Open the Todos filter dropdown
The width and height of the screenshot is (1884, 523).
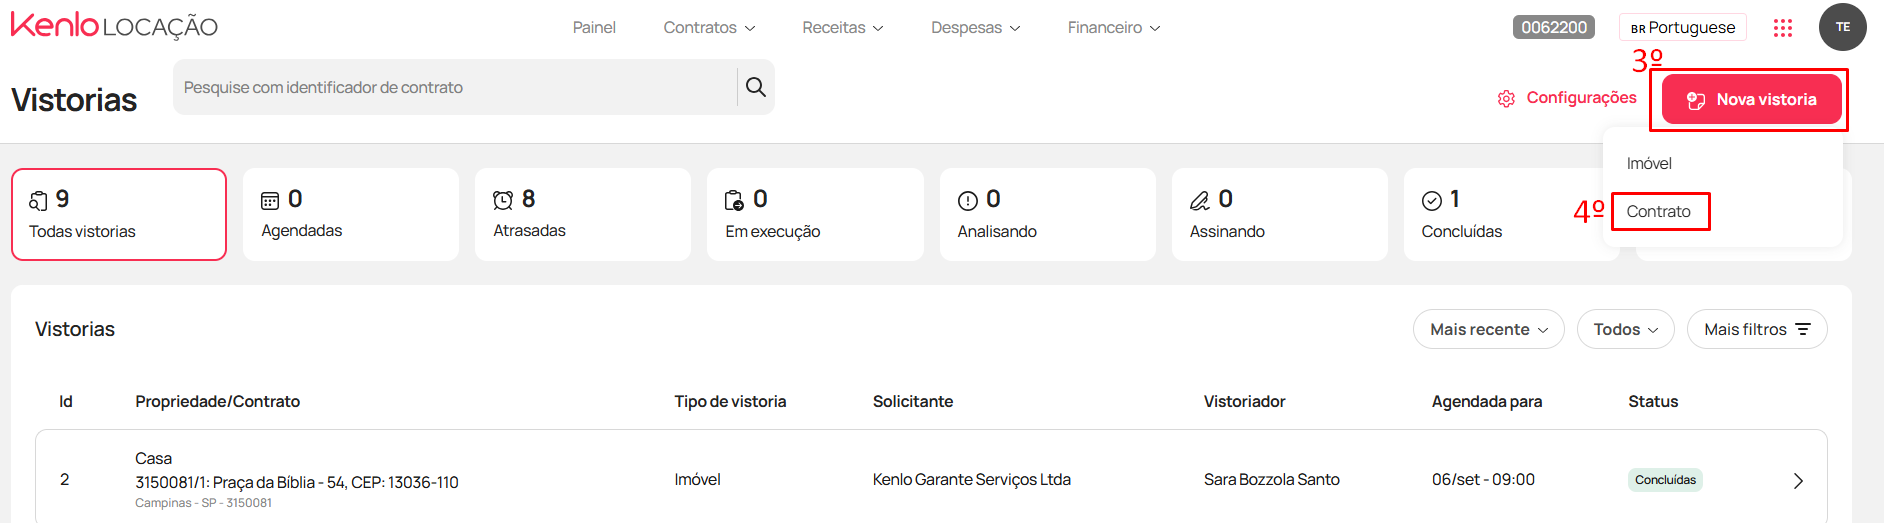click(x=1625, y=329)
